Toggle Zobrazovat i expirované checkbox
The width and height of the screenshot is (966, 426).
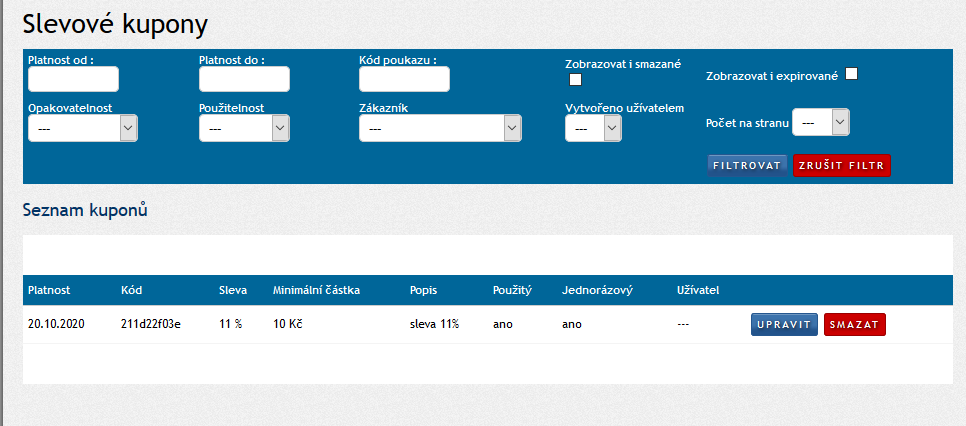click(x=852, y=73)
